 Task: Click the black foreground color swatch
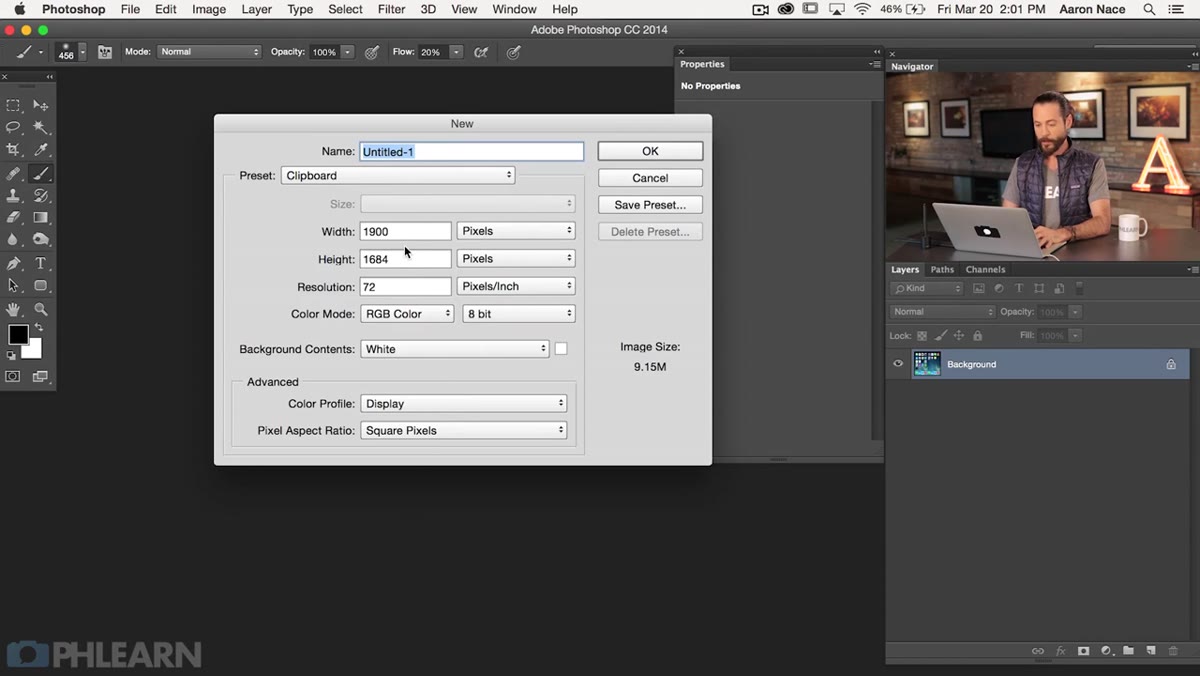tap(18, 336)
